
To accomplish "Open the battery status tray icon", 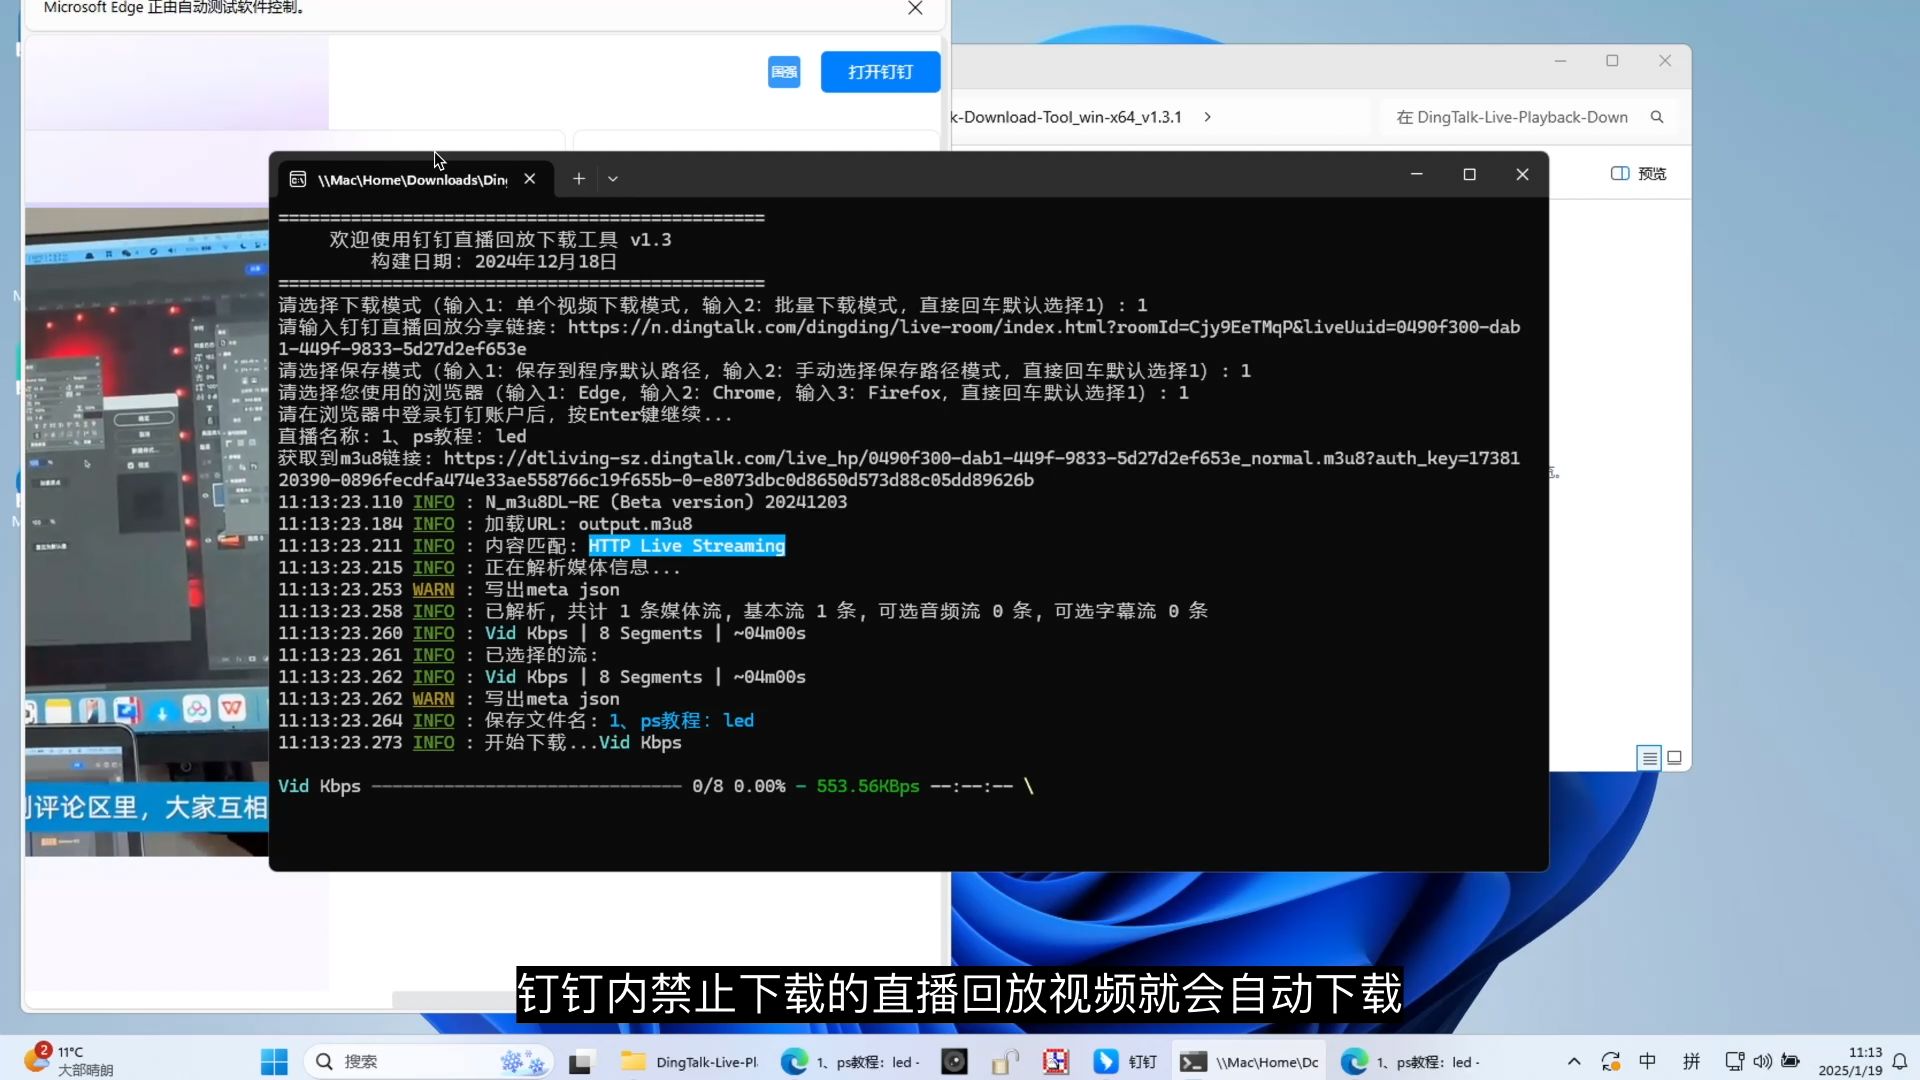I will (x=1790, y=1061).
